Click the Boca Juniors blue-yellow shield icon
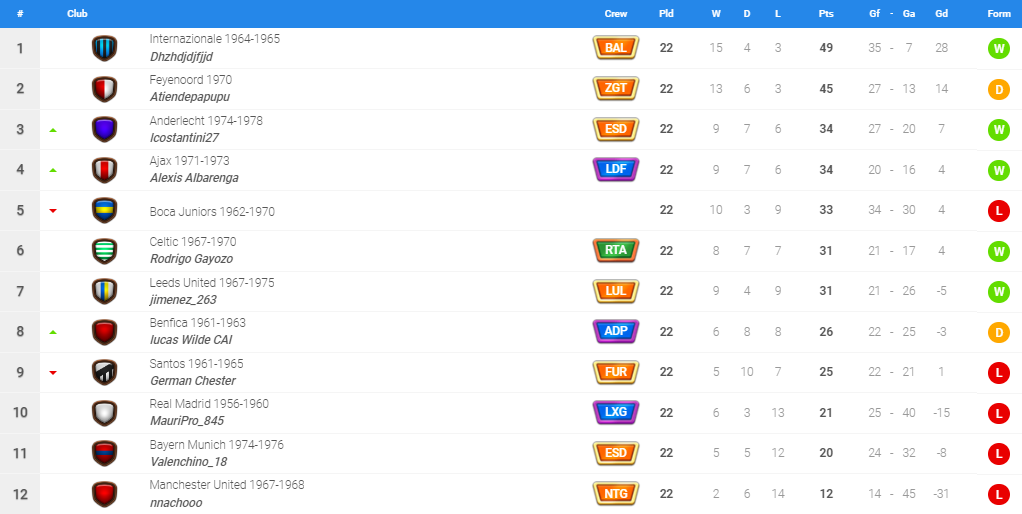The width and height of the screenshot is (1022, 514). [x=104, y=210]
